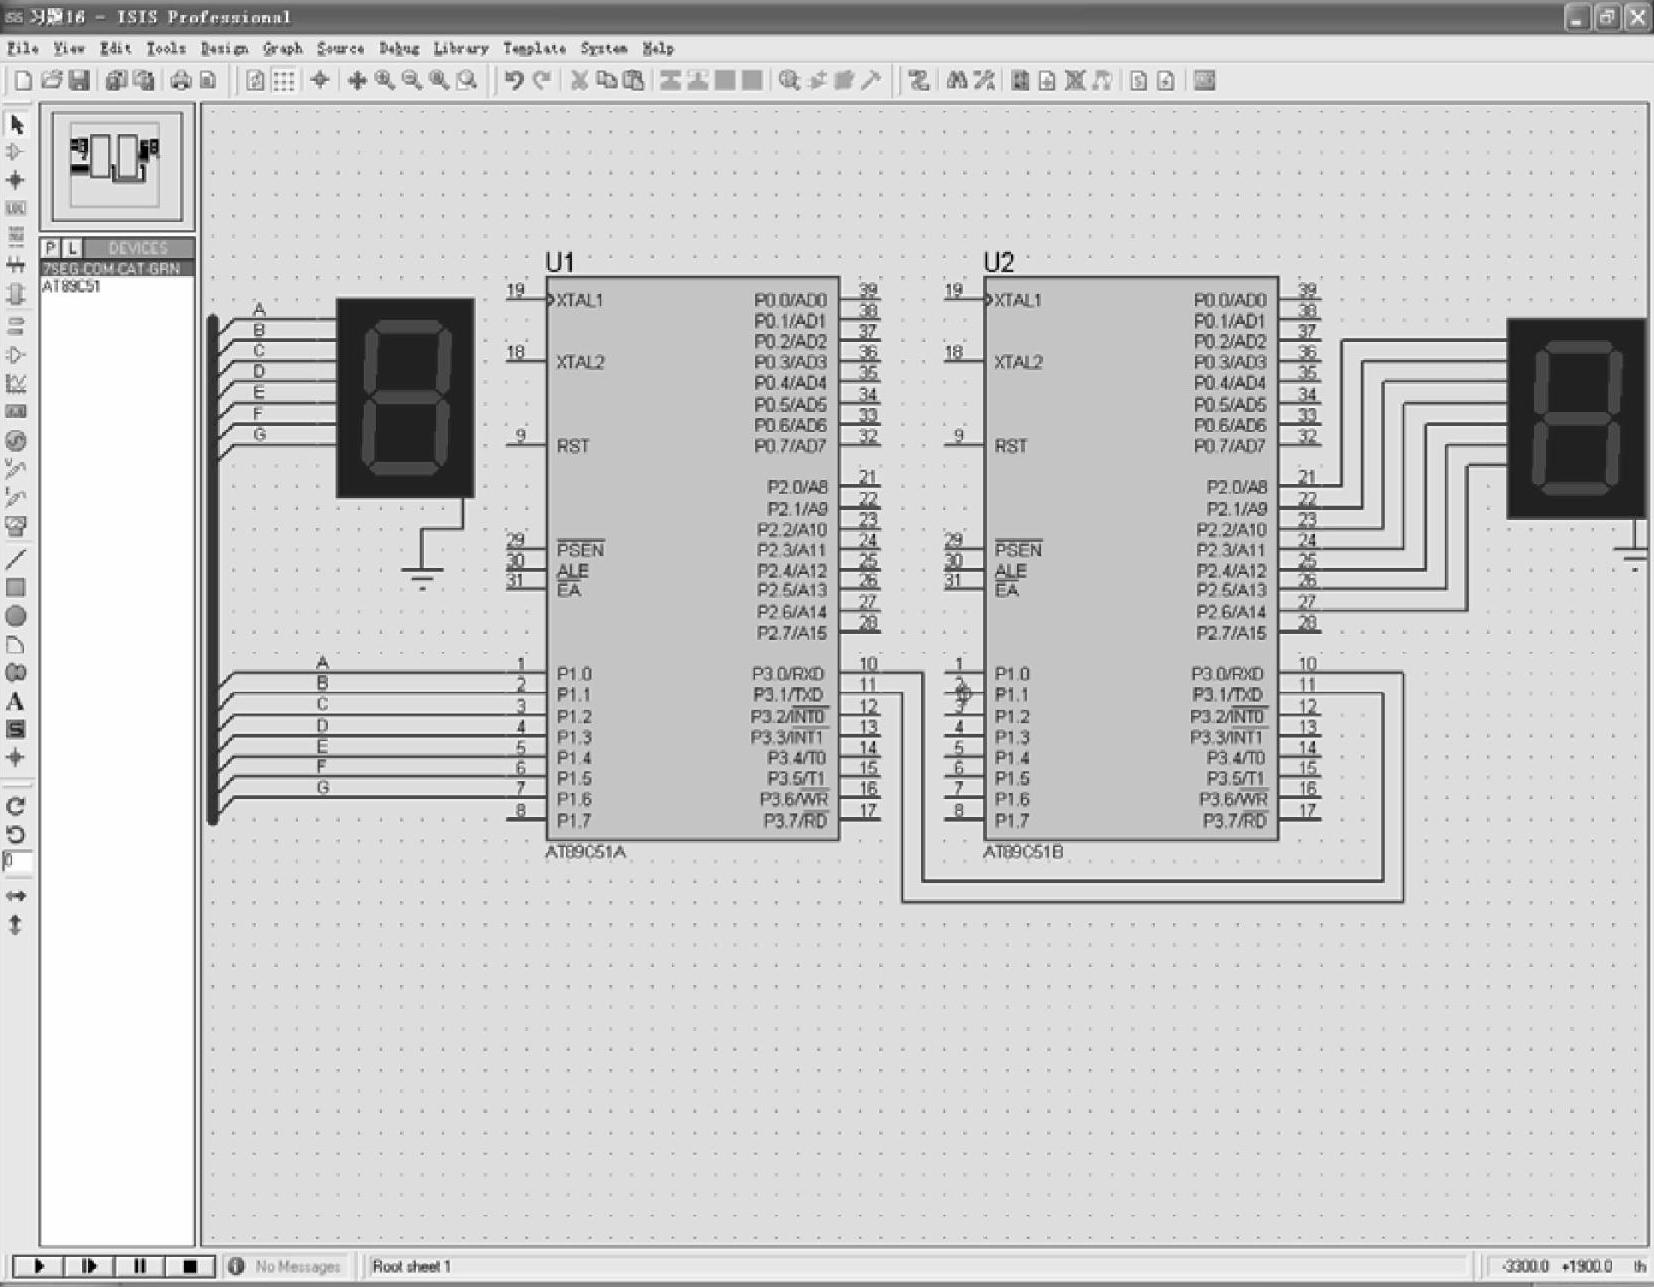The height and width of the screenshot is (1287, 1654).
Task: Open the Debug menu
Action: 399,48
